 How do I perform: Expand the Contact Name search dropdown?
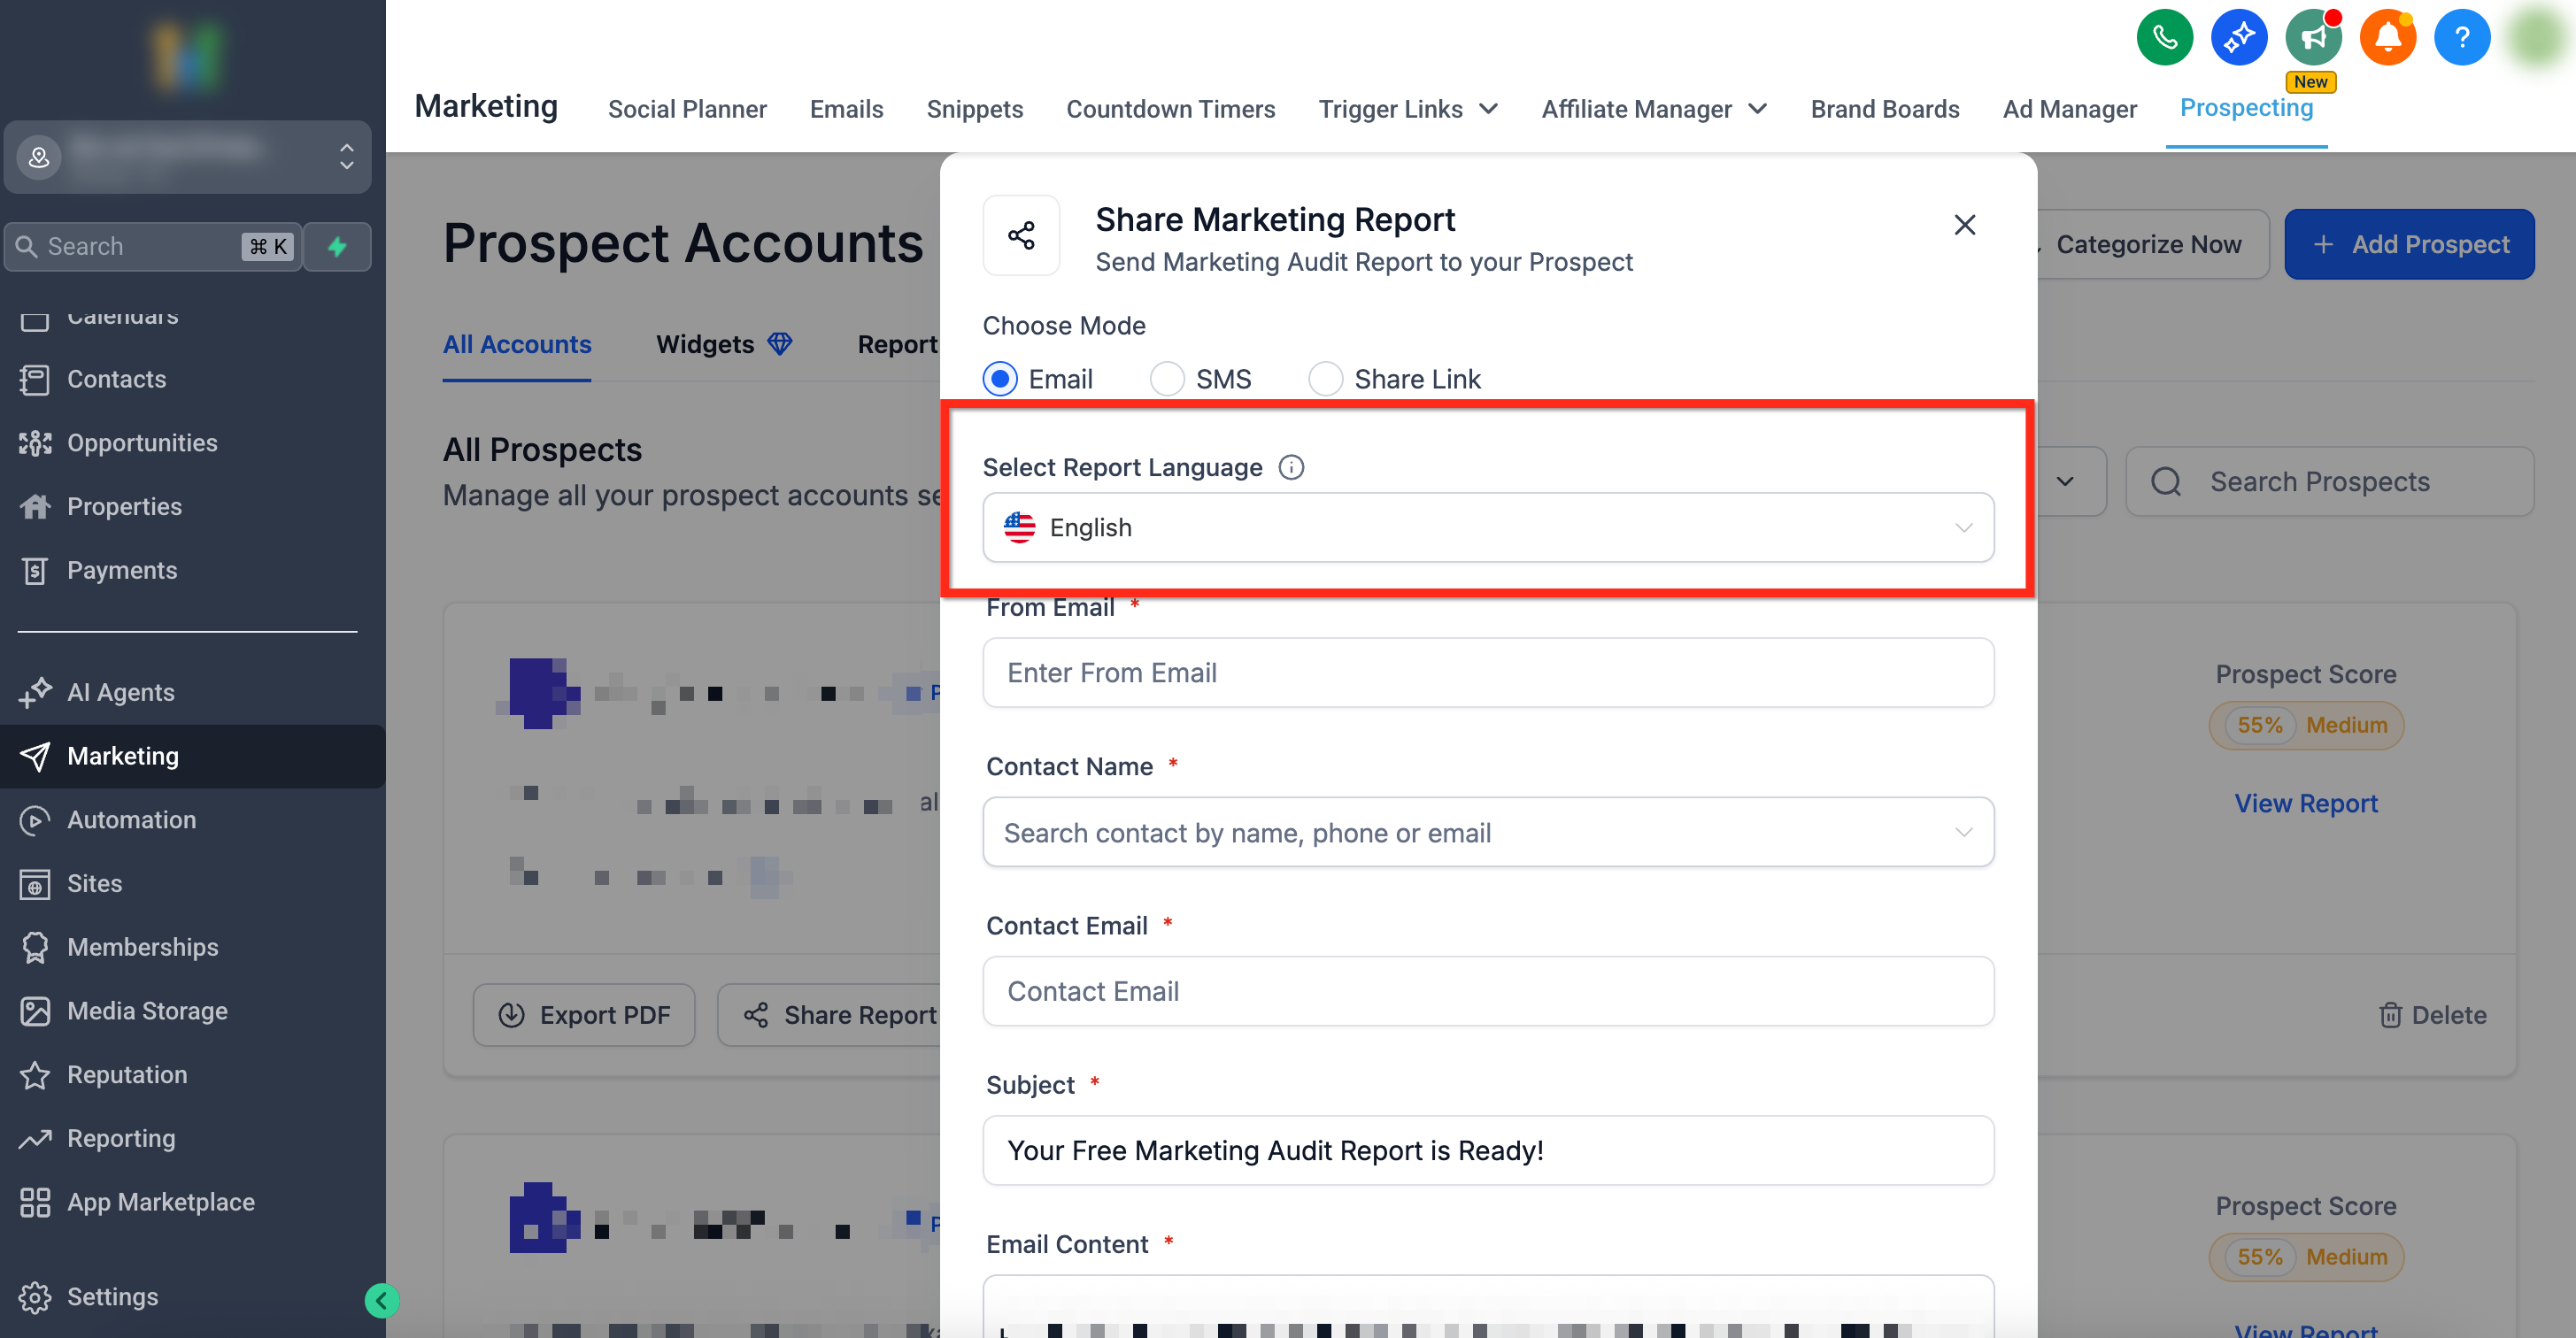(x=1487, y=832)
